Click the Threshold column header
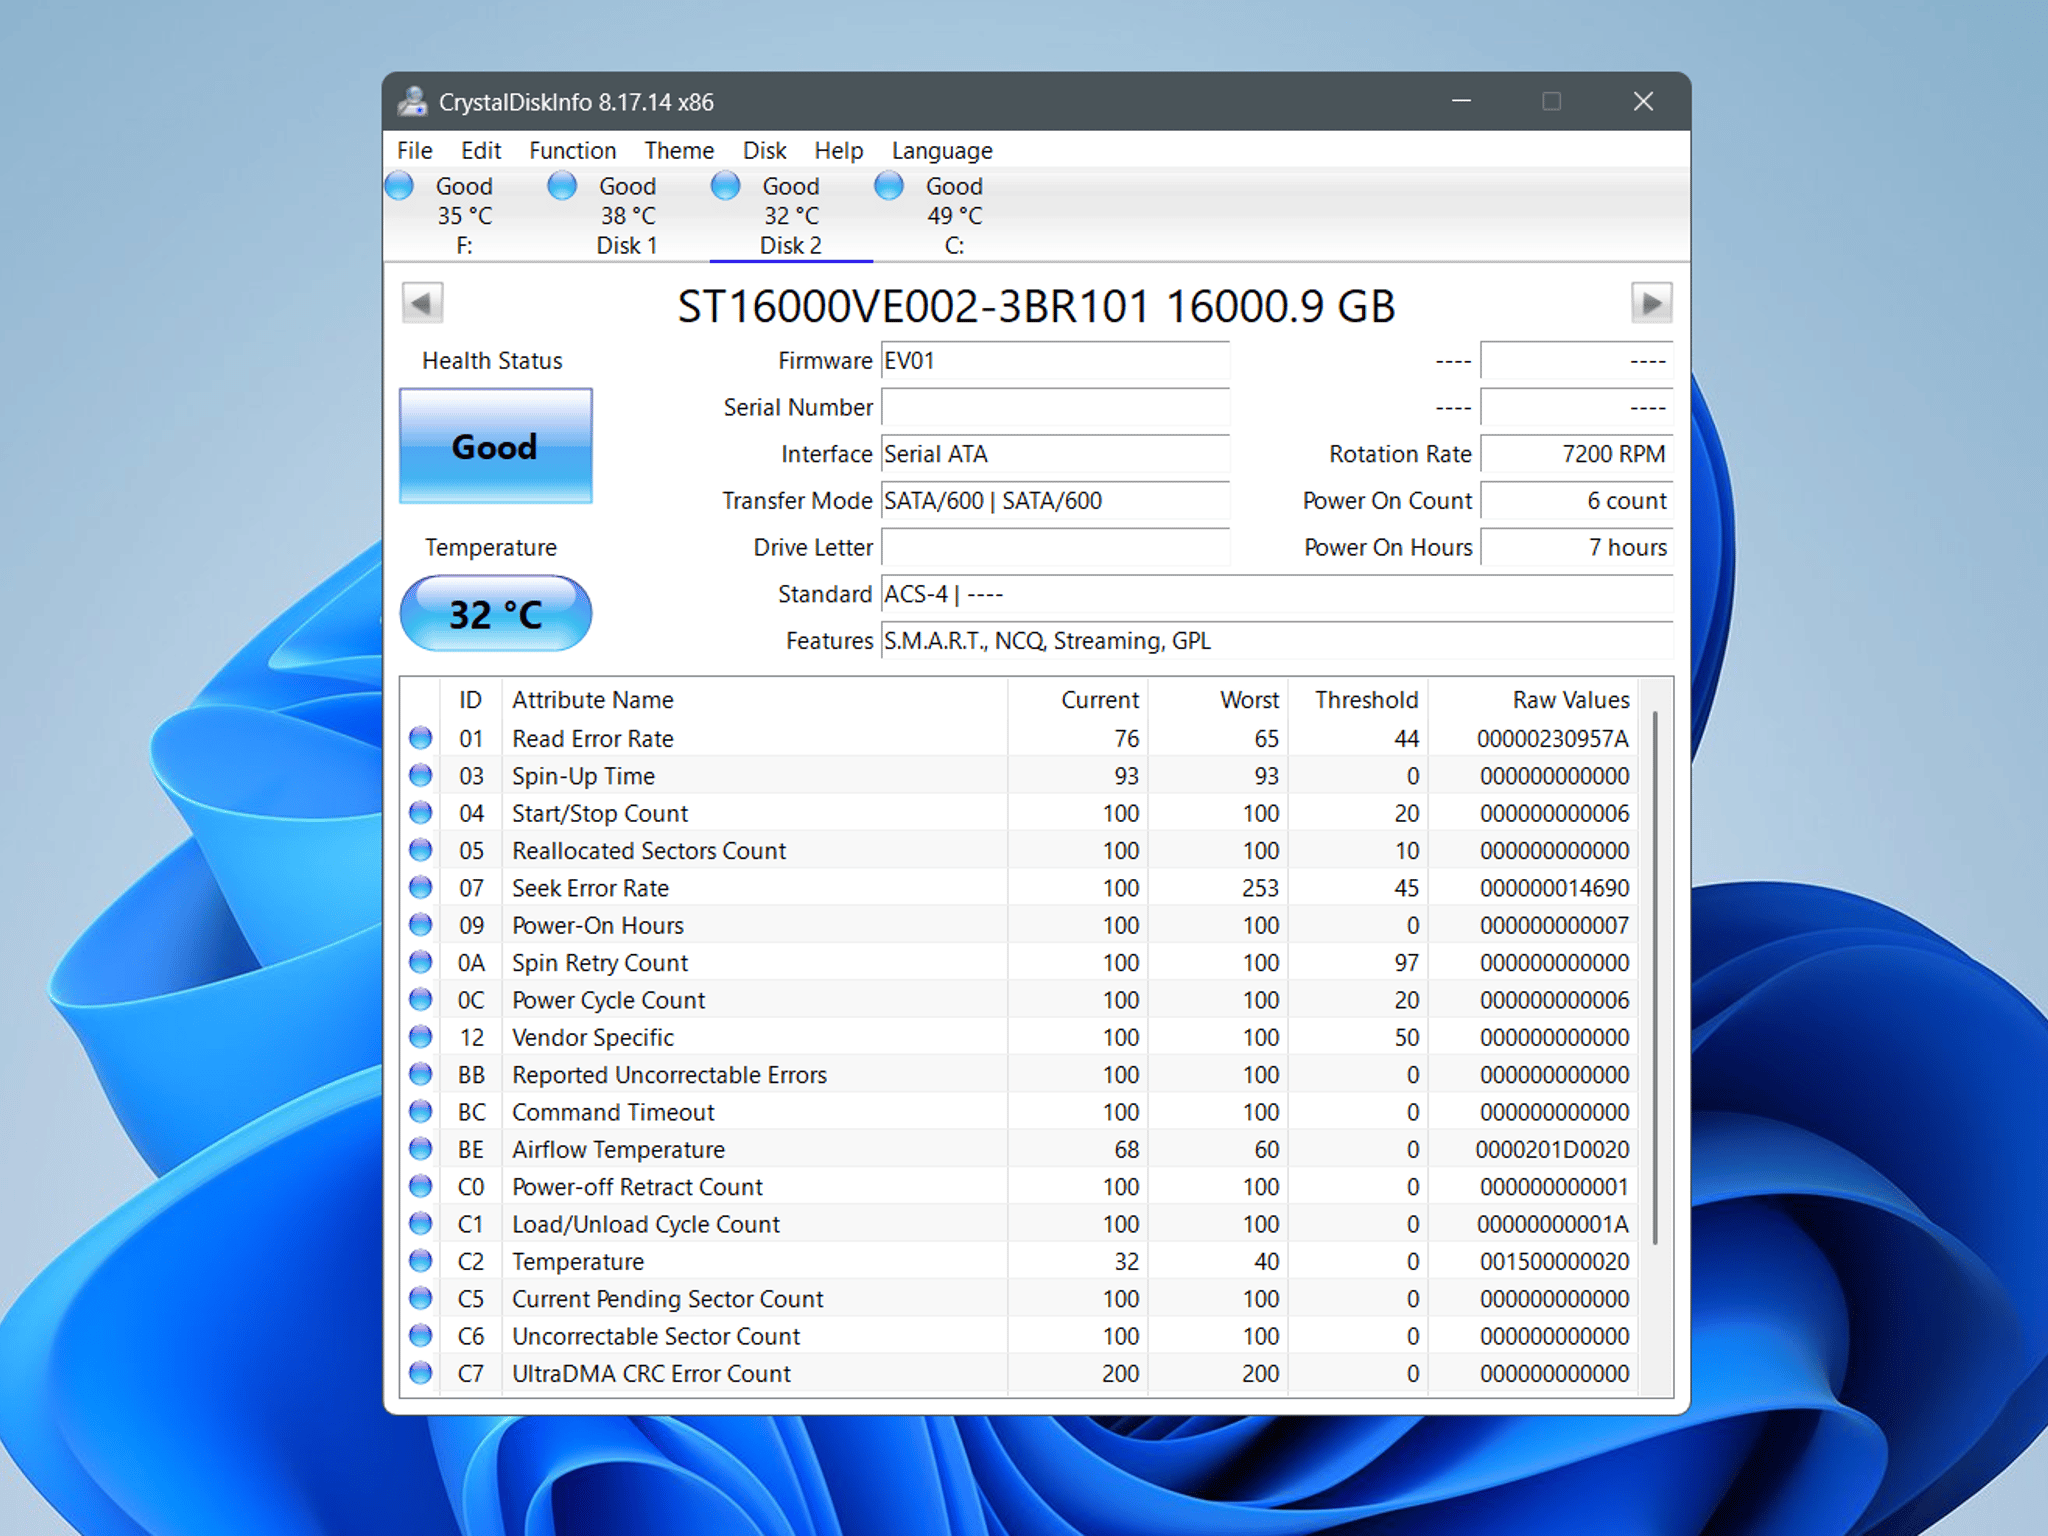 (1358, 700)
